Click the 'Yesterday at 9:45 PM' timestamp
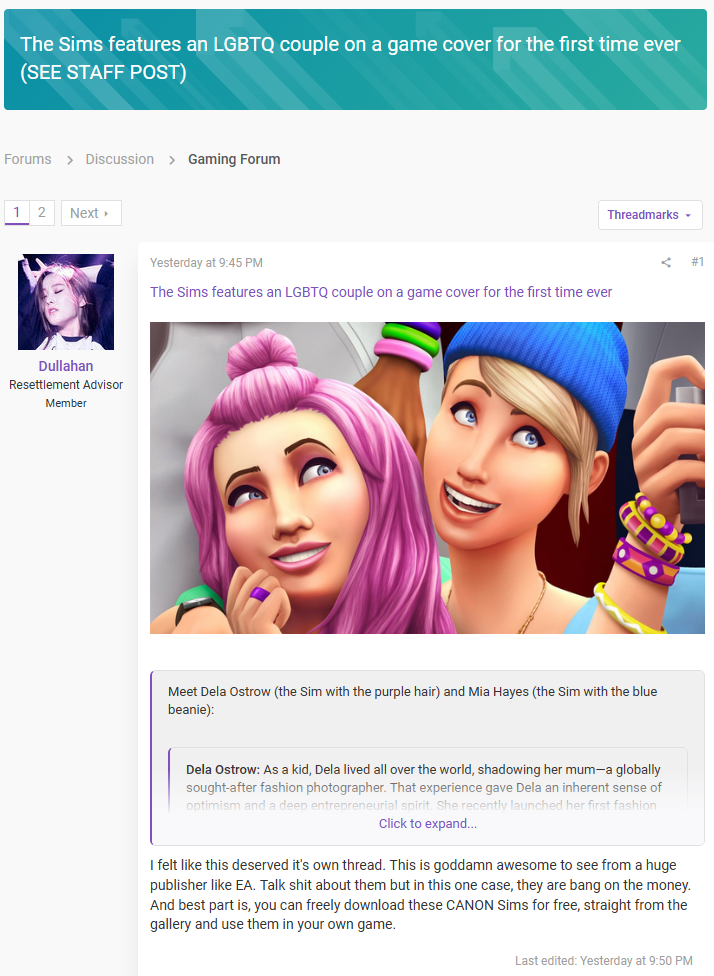The height and width of the screenshot is (976, 714). pyautogui.click(x=206, y=263)
